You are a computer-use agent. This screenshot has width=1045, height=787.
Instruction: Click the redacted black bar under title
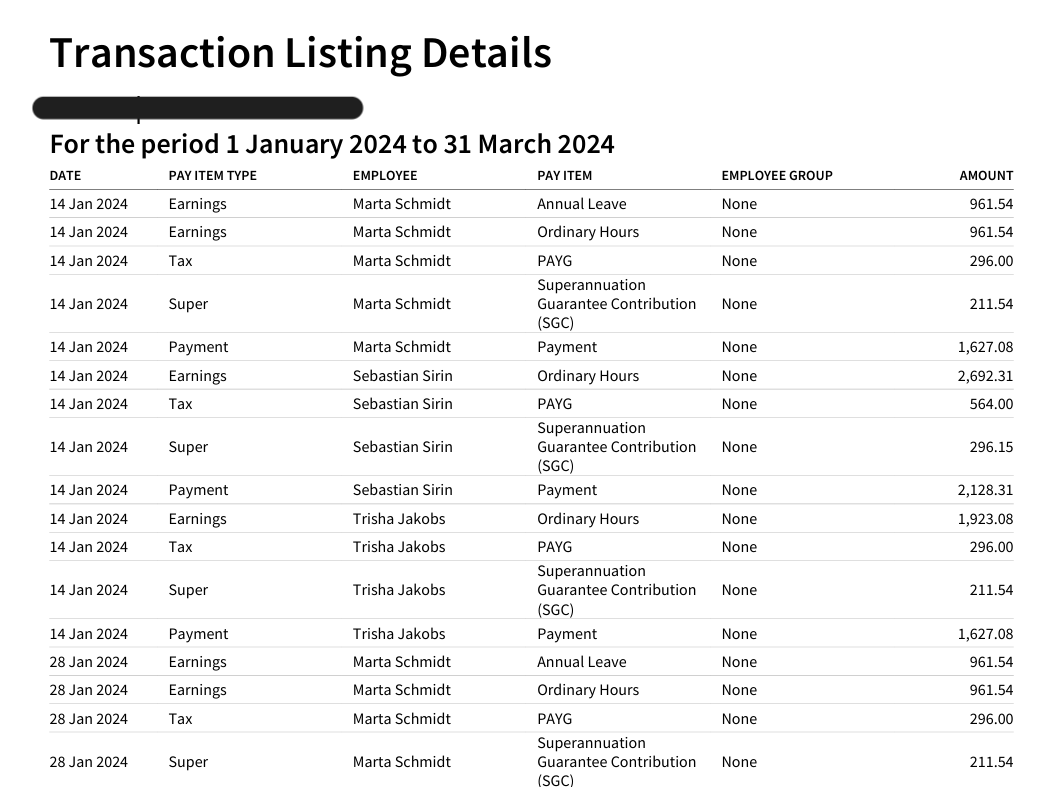pyautogui.click(x=198, y=108)
